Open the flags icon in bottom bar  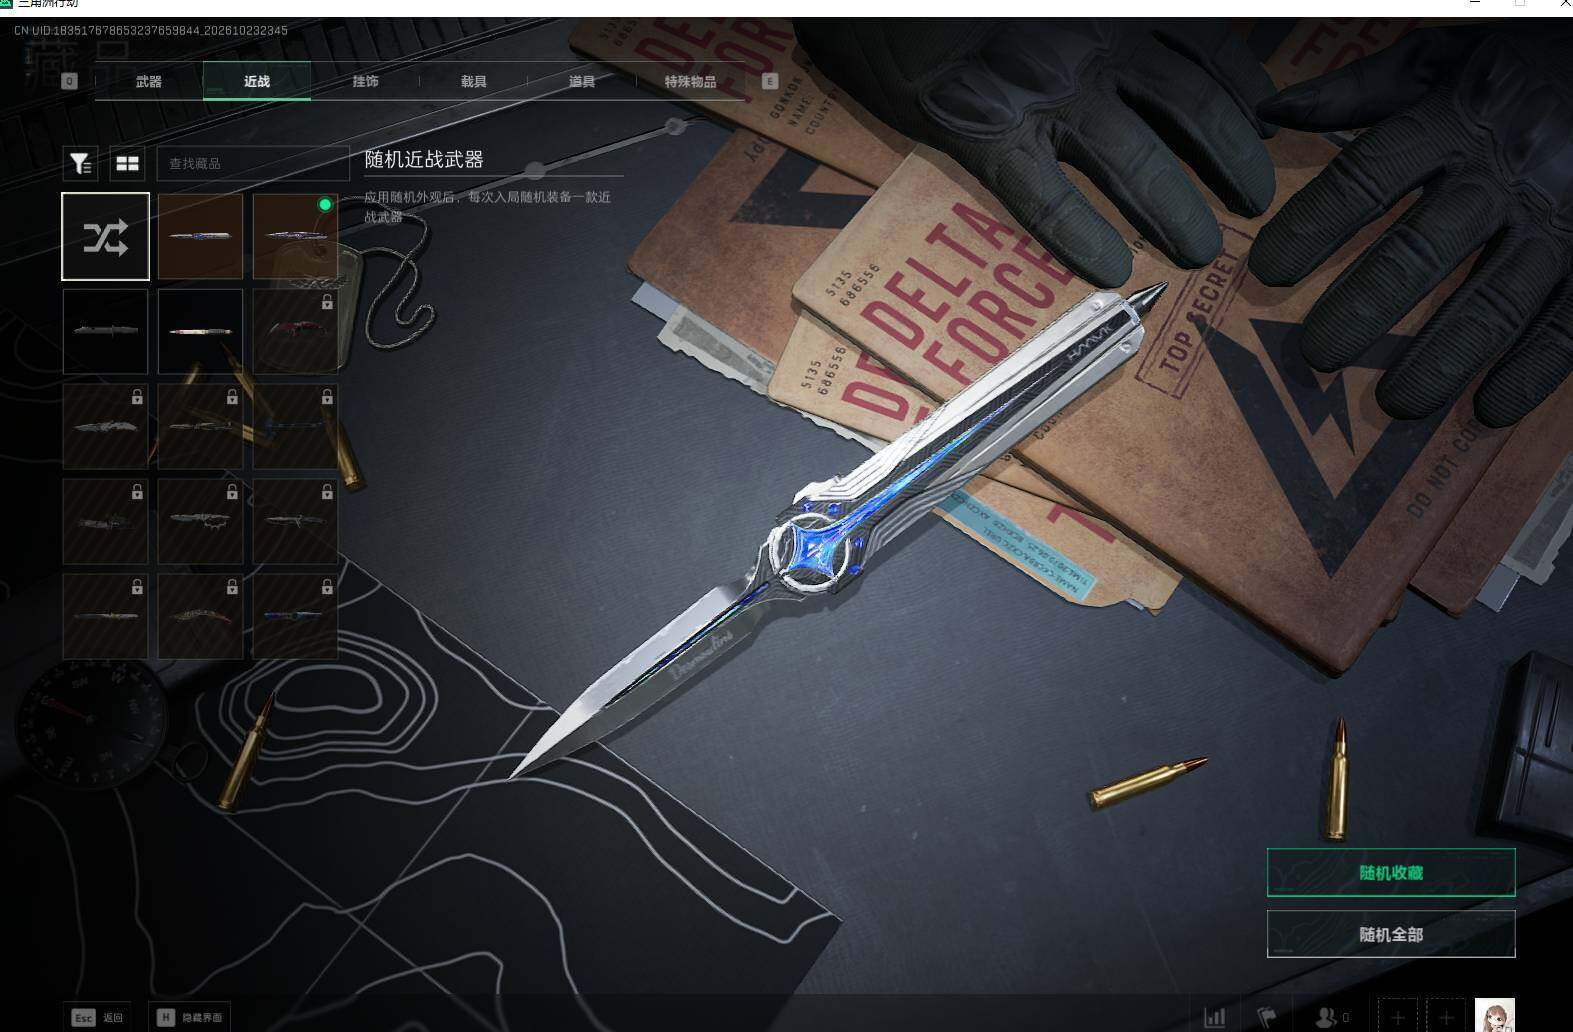click(1268, 1017)
